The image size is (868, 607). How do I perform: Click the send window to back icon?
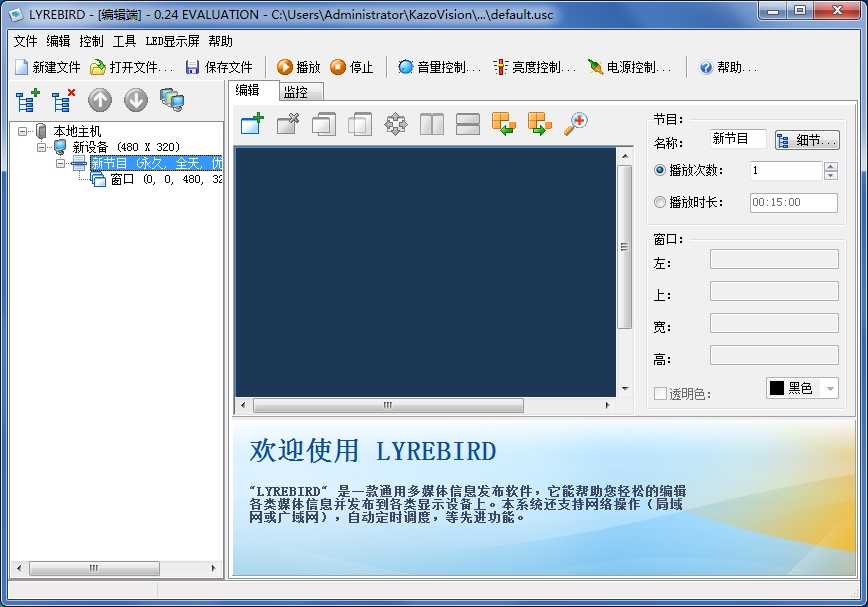click(360, 124)
